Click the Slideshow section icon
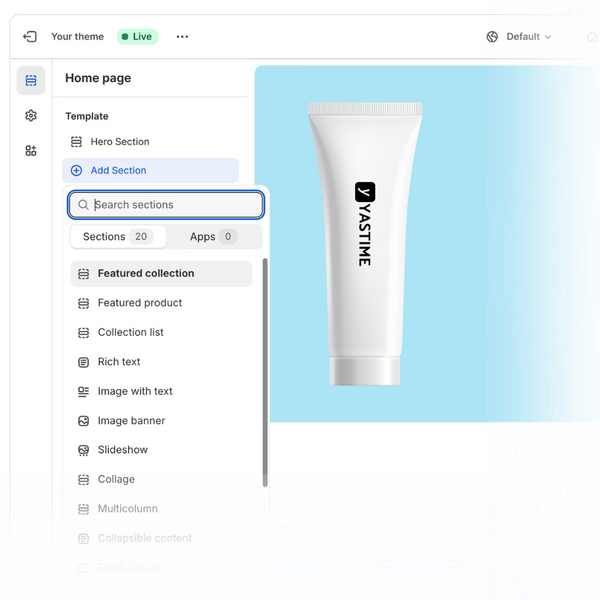600x600 pixels. point(84,450)
